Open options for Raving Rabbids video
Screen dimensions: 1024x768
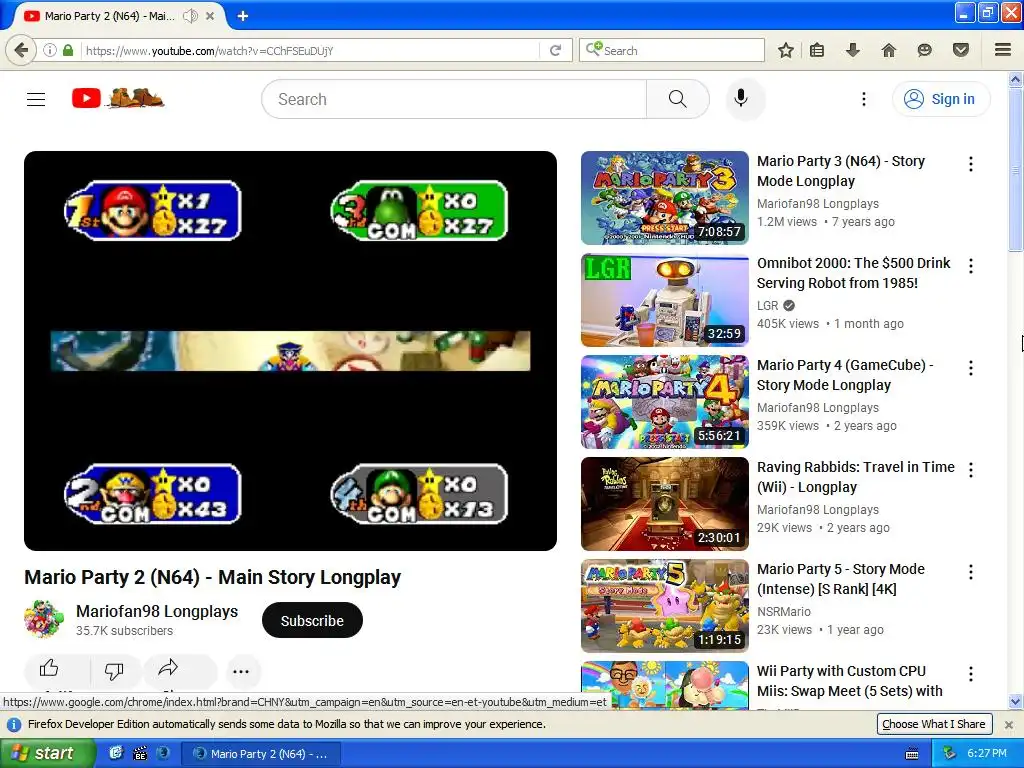click(x=971, y=470)
